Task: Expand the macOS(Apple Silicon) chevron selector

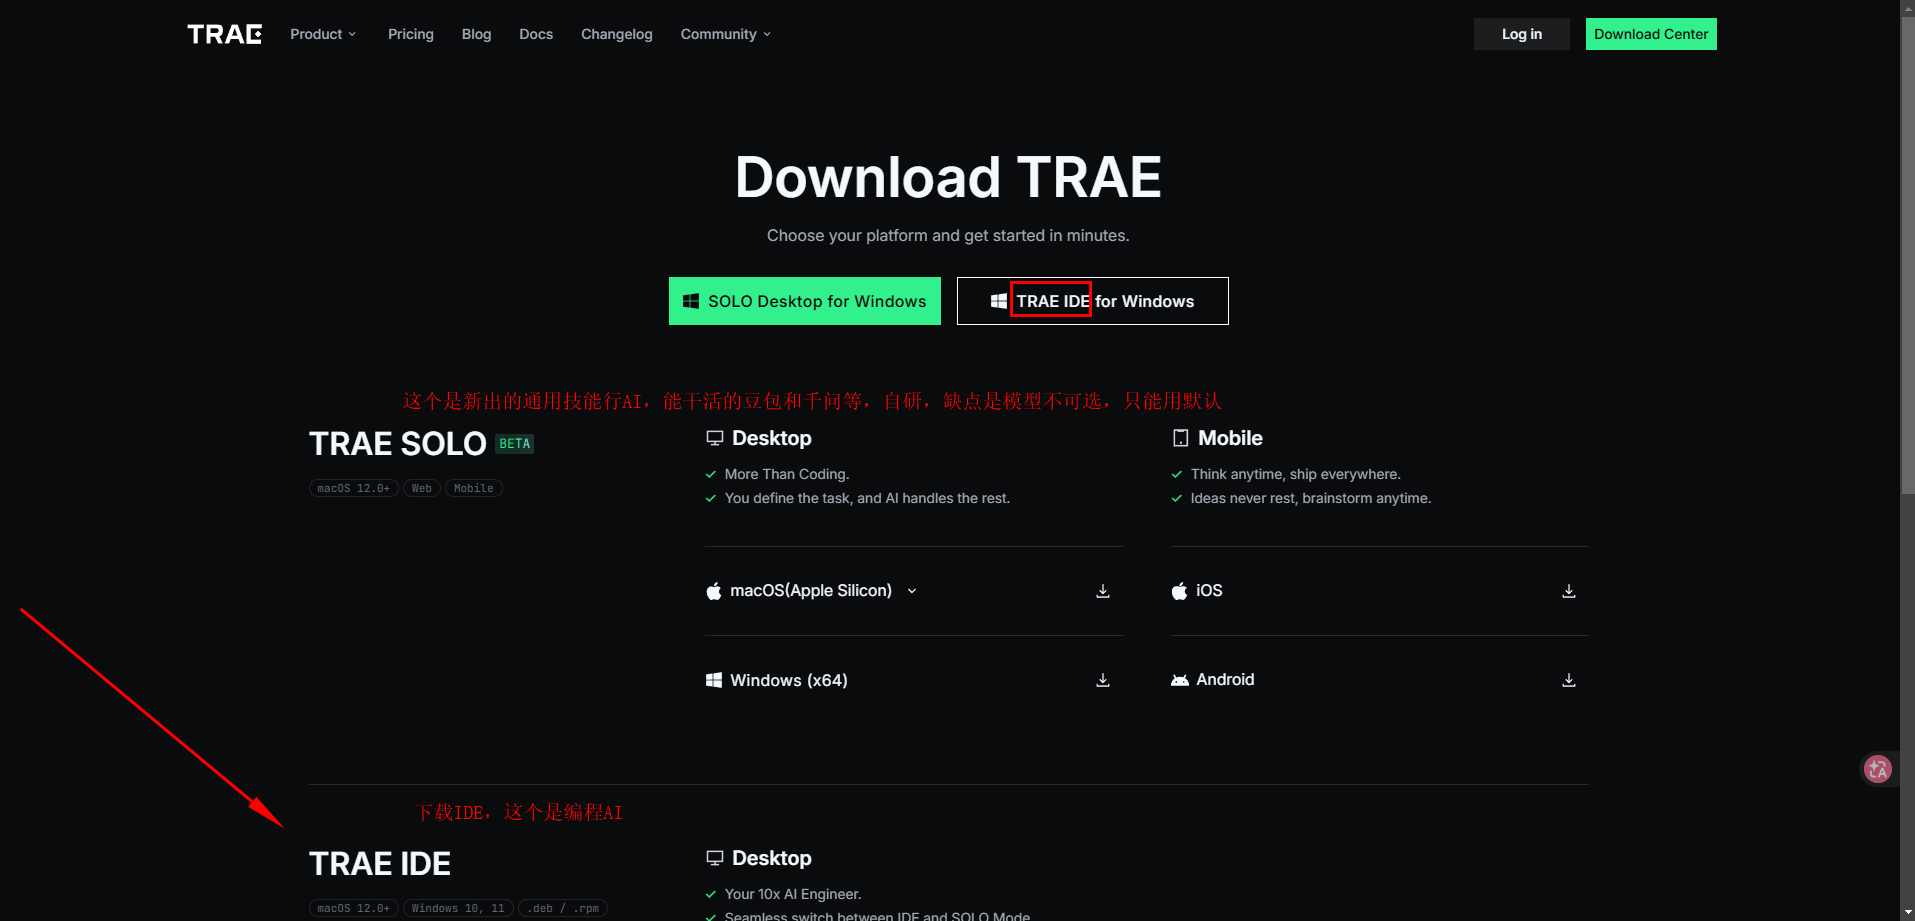Action: [x=912, y=591]
